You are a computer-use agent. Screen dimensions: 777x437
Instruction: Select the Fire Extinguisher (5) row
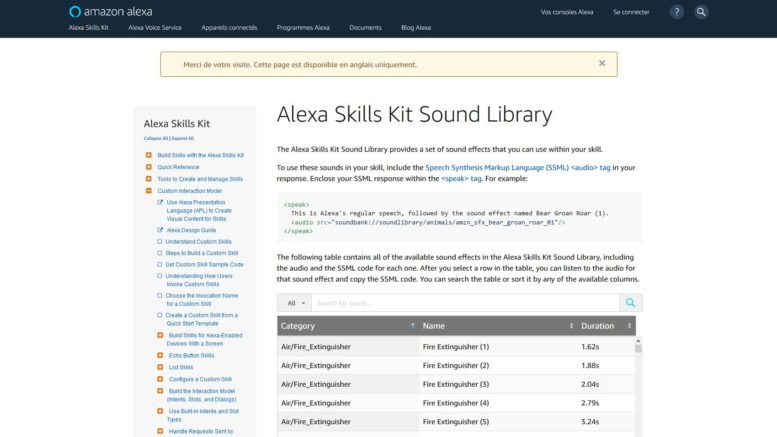click(x=456, y=422)
